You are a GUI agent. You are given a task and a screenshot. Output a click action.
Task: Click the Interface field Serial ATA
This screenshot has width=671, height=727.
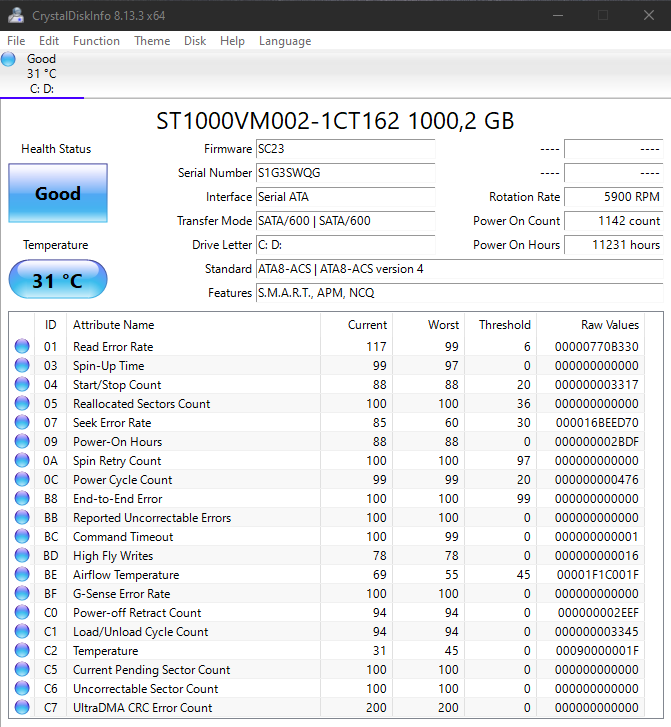tap(345, 197)
